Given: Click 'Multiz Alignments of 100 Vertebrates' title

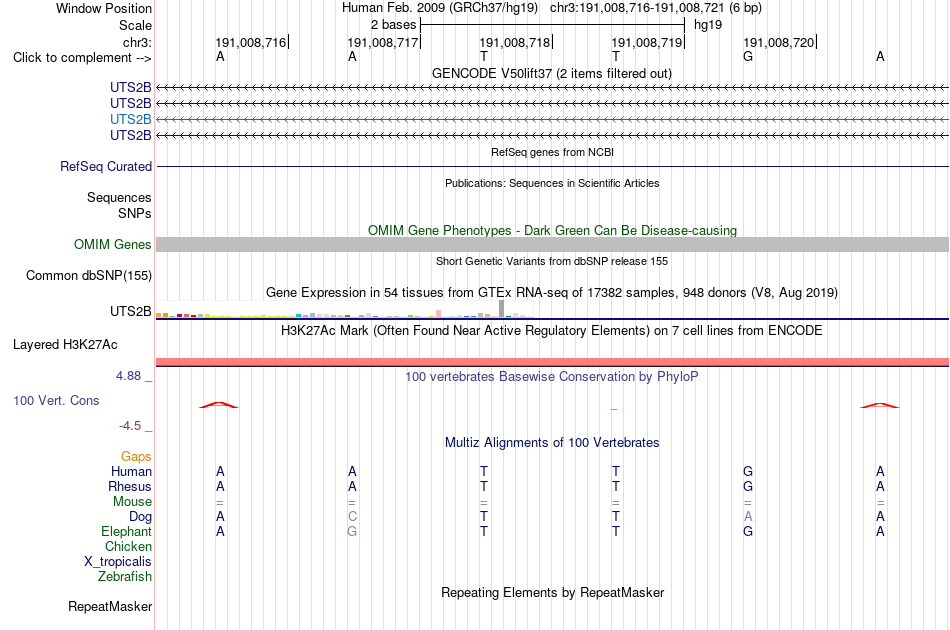Looking at the screenshot, I should [x=552, y=443].
